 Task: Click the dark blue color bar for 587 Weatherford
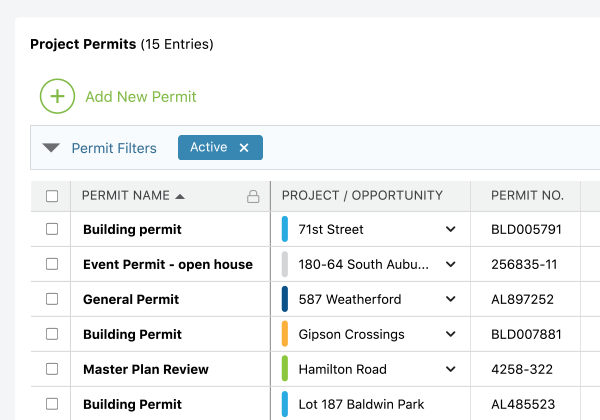pyautogui.click(x=285, y=299)
